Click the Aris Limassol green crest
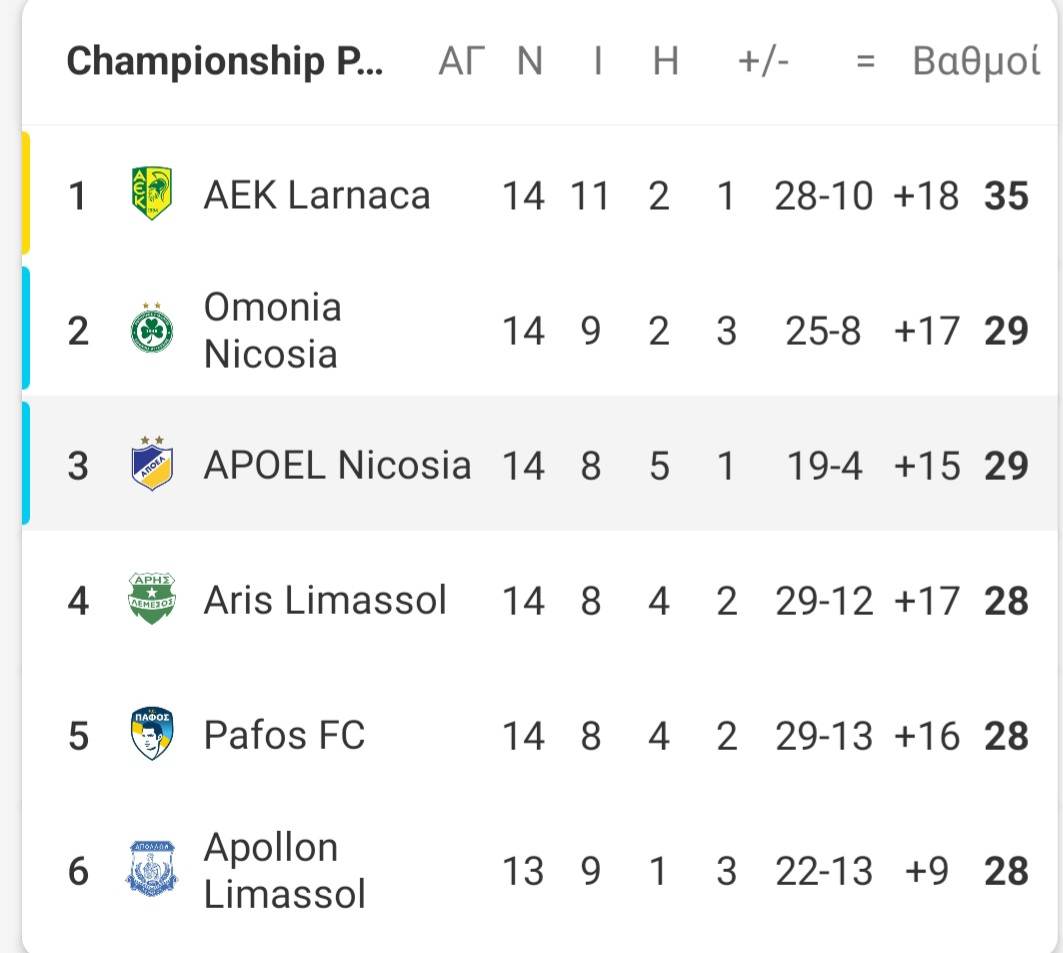The image size is (1063, 953). pyautogui.click(x=152, y=599)
